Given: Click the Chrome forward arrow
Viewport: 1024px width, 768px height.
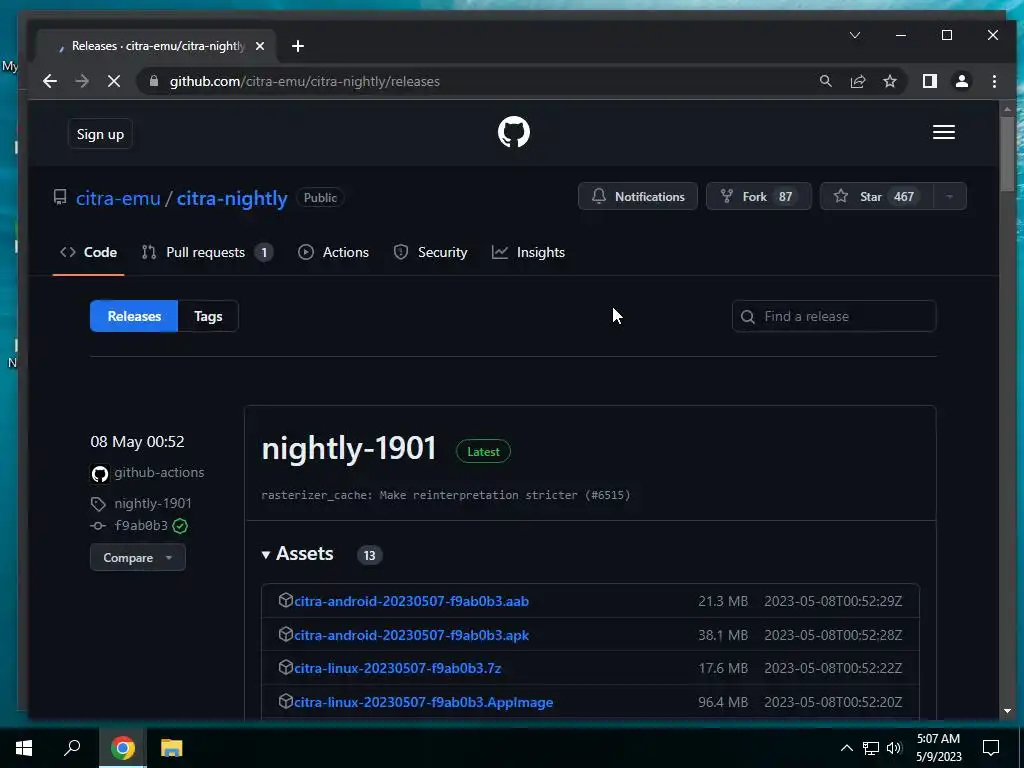Looking at the screenshot, I should coord(82,81).
